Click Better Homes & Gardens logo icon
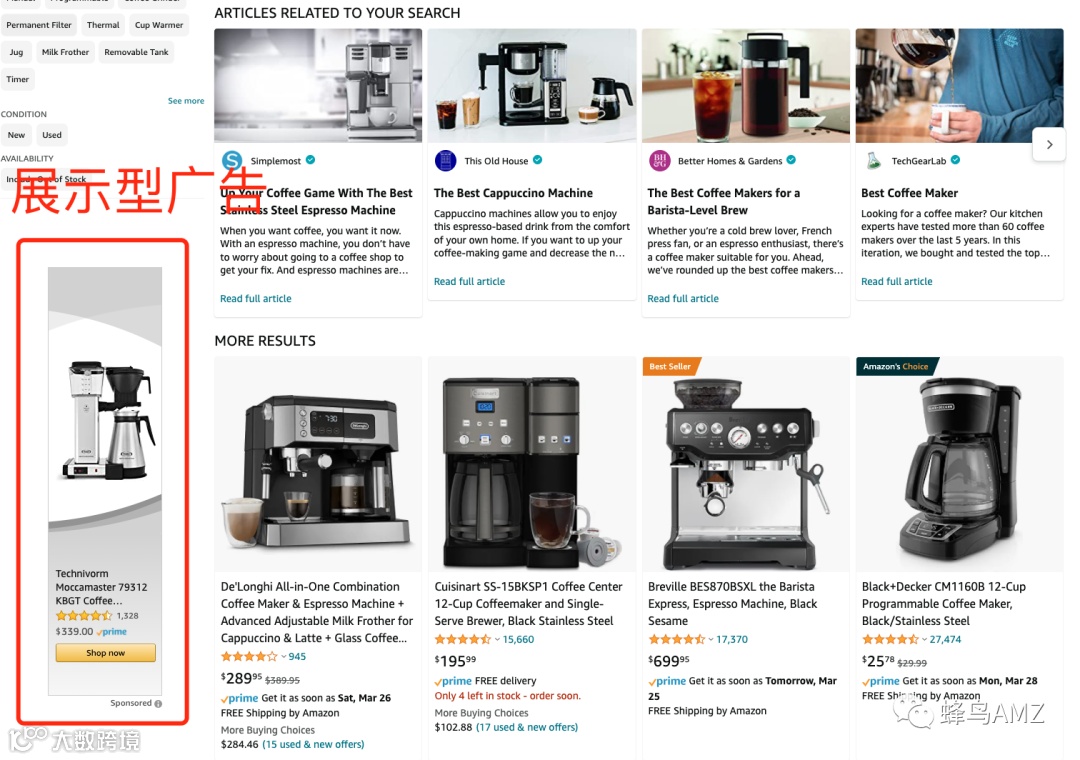Image resolution: width=1080 pixels, height=760 pixels. [x=660, y=161]
